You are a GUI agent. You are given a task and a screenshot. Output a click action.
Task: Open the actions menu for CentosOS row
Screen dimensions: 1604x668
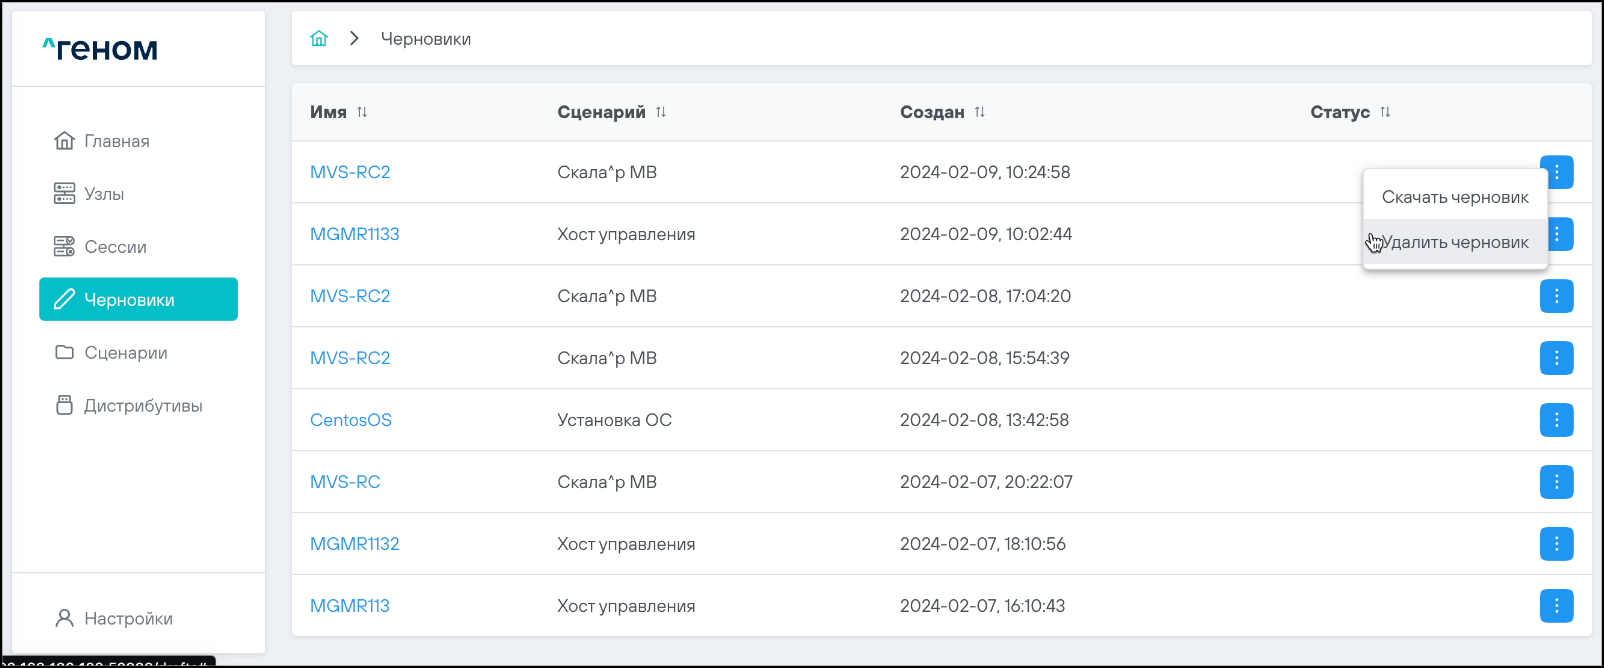click(1556, 420)
